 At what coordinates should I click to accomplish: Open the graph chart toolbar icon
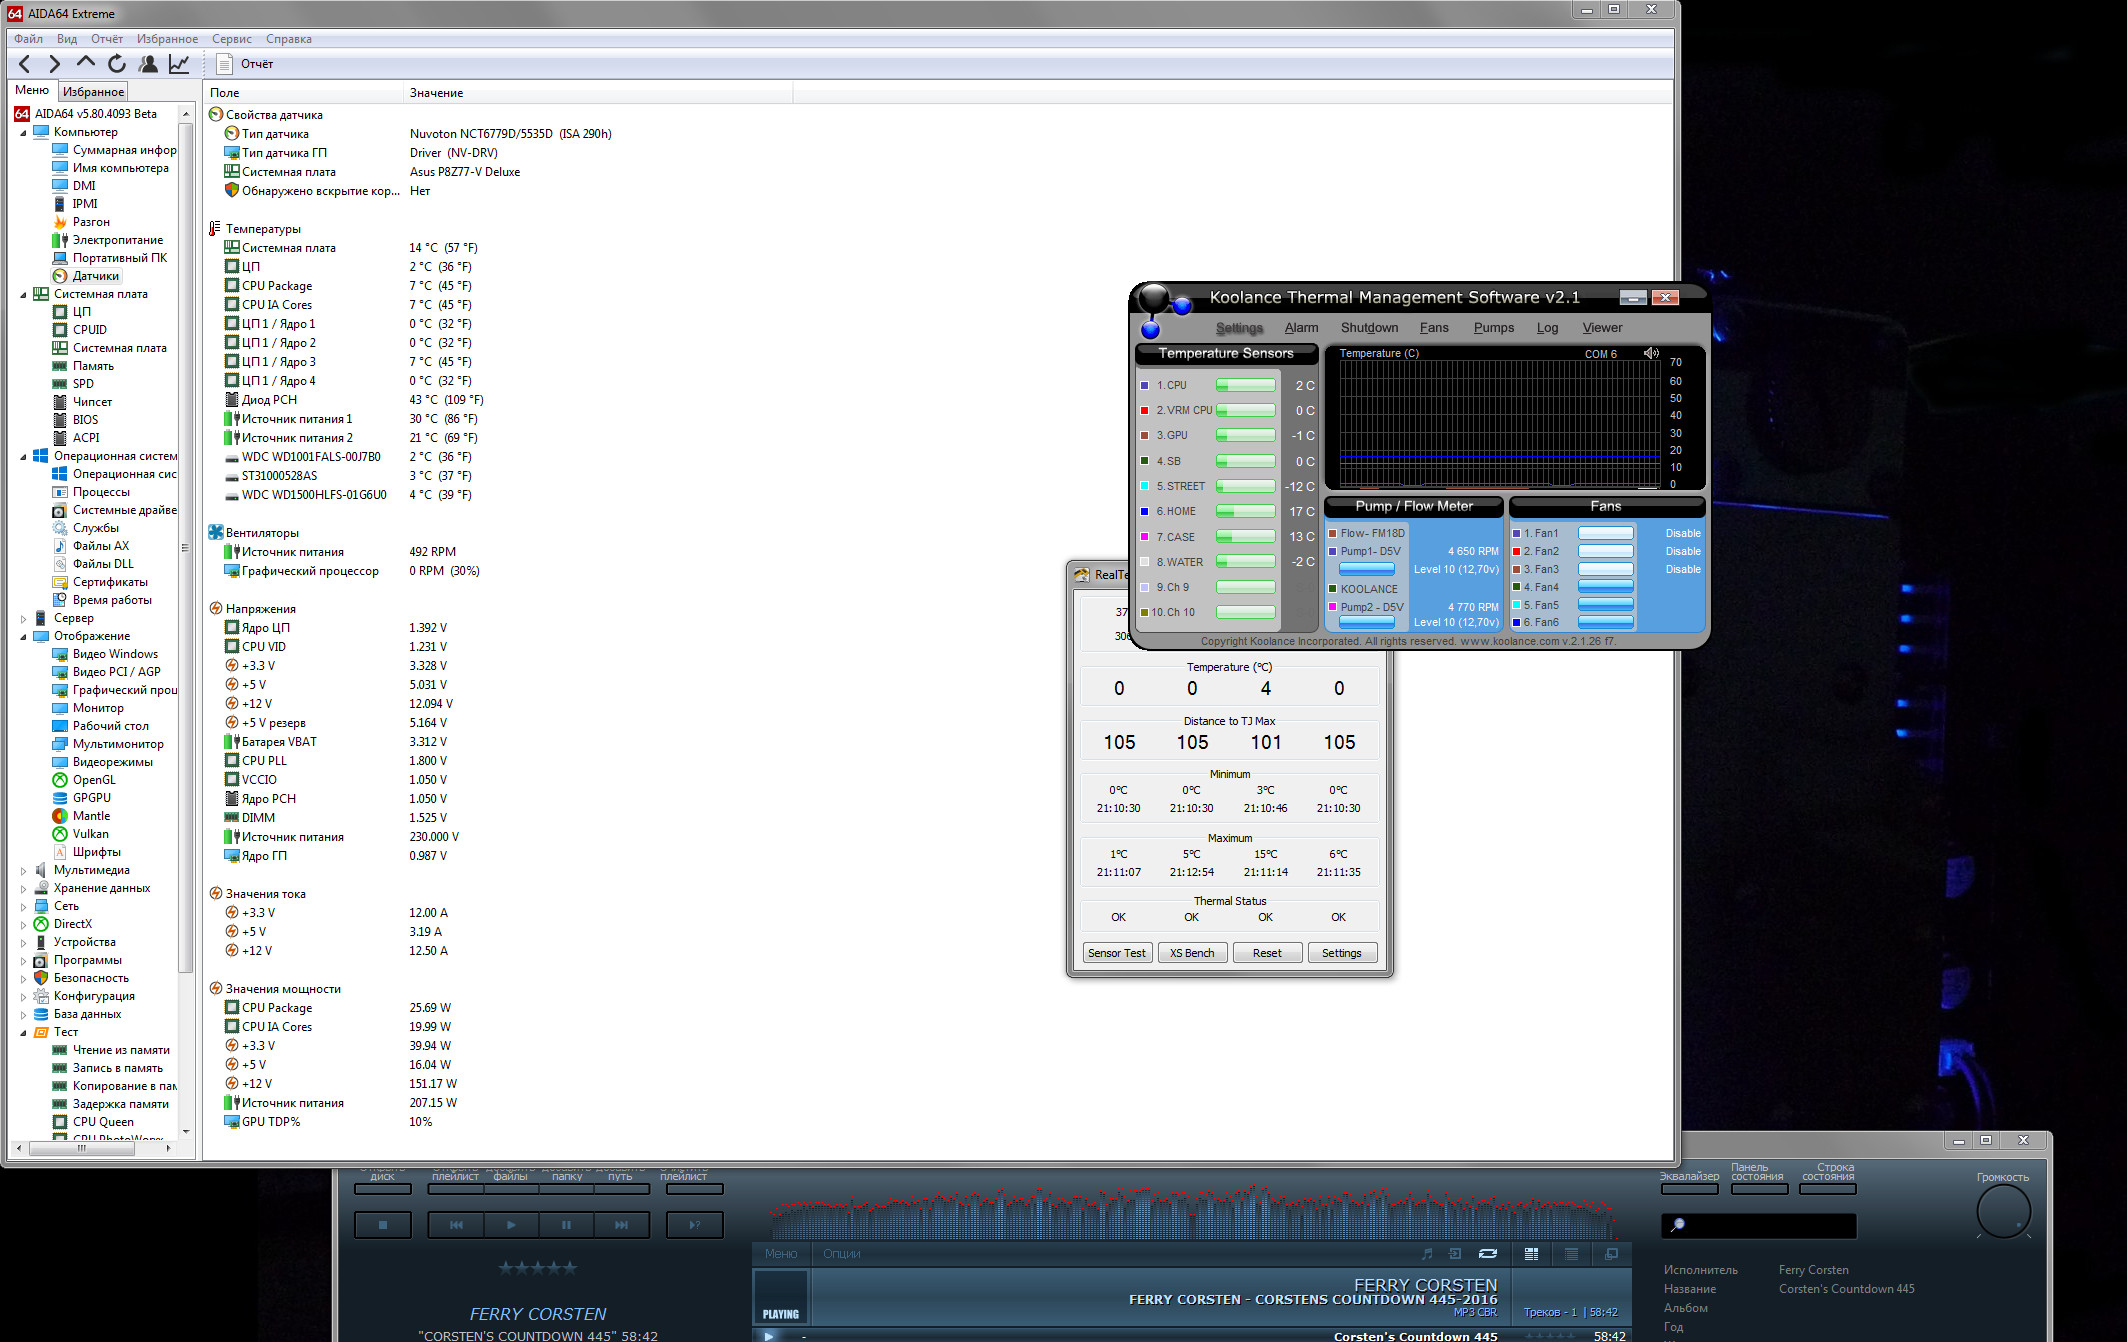179,64
